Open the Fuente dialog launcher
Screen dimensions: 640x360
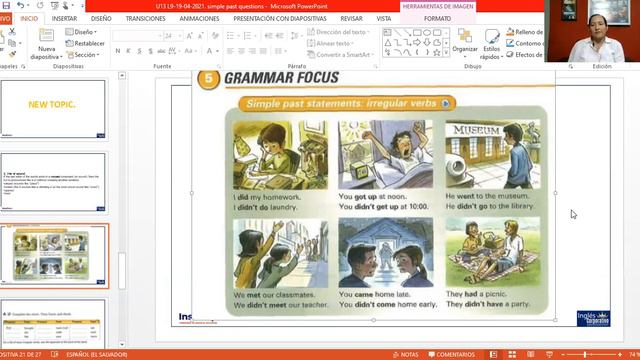tap(219, 66)
